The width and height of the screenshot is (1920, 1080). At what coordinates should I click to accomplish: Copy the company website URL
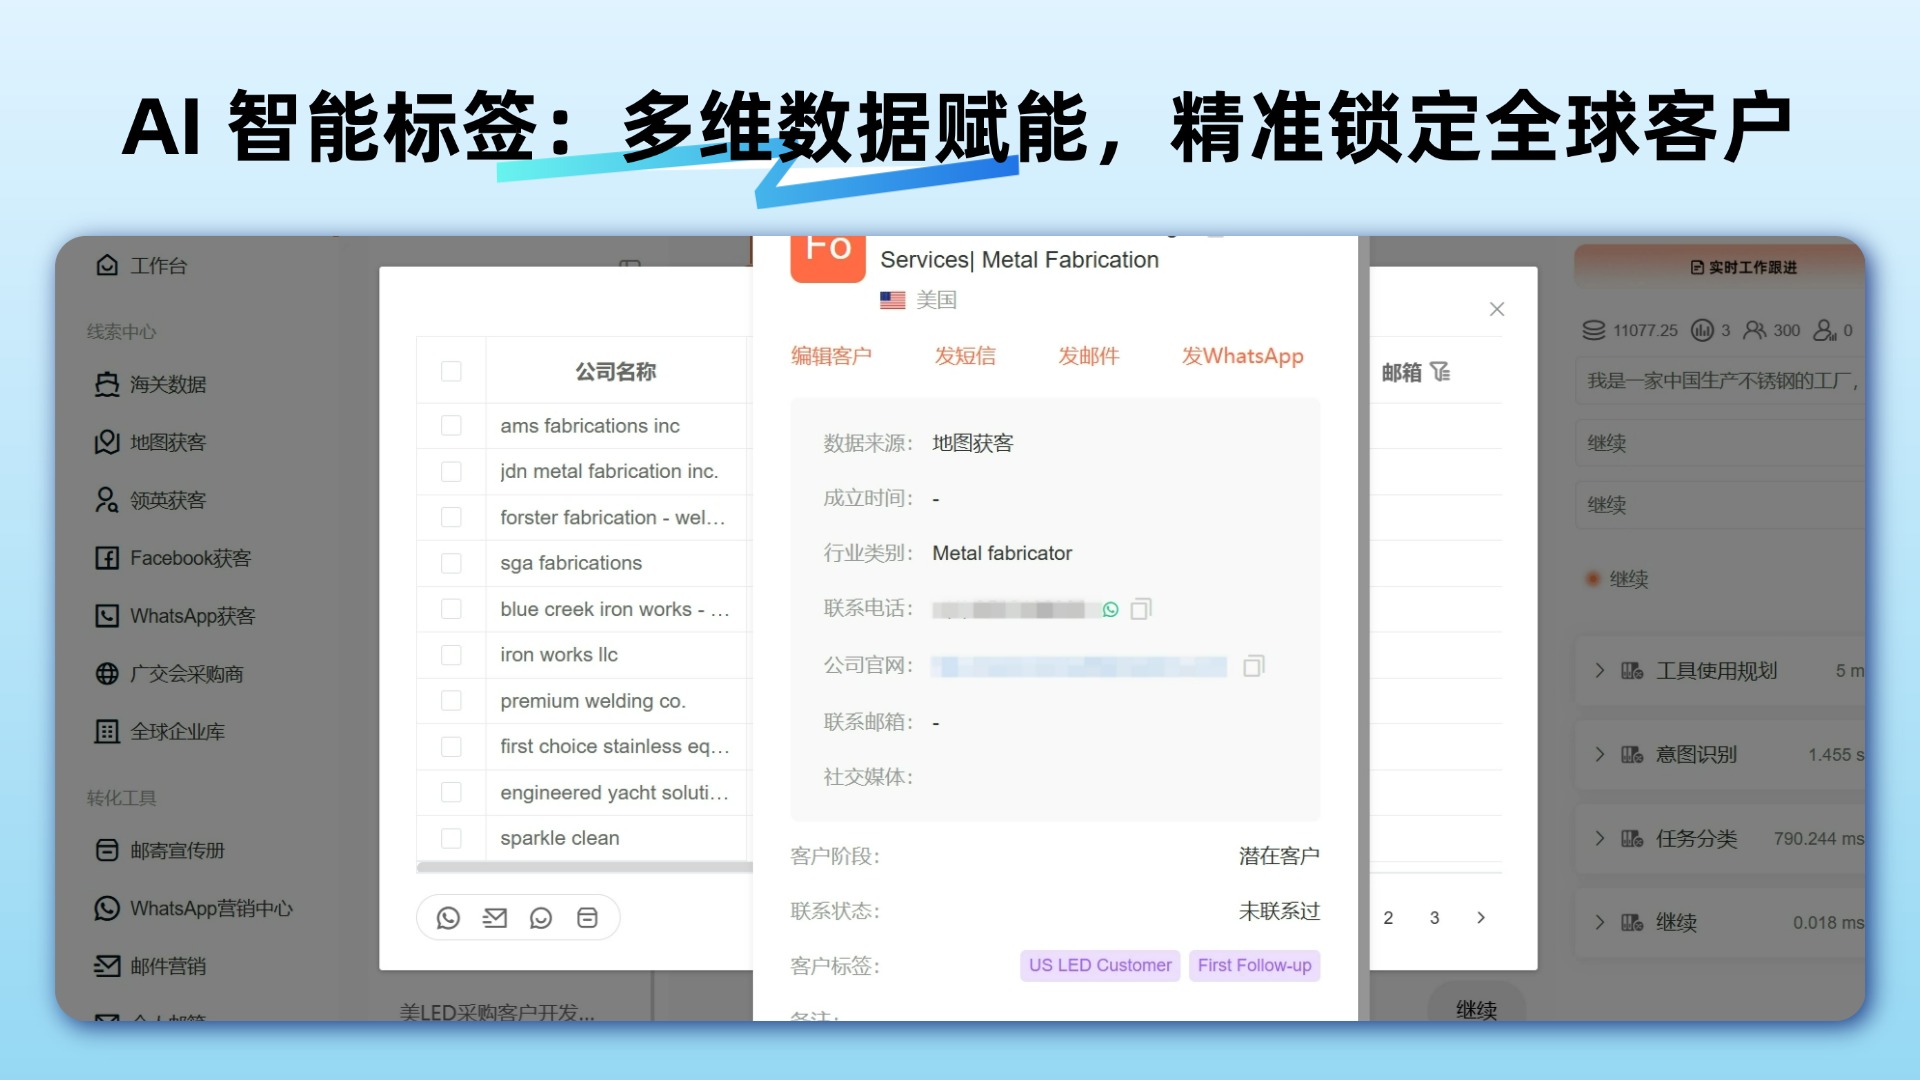[x=1254, y=666]
